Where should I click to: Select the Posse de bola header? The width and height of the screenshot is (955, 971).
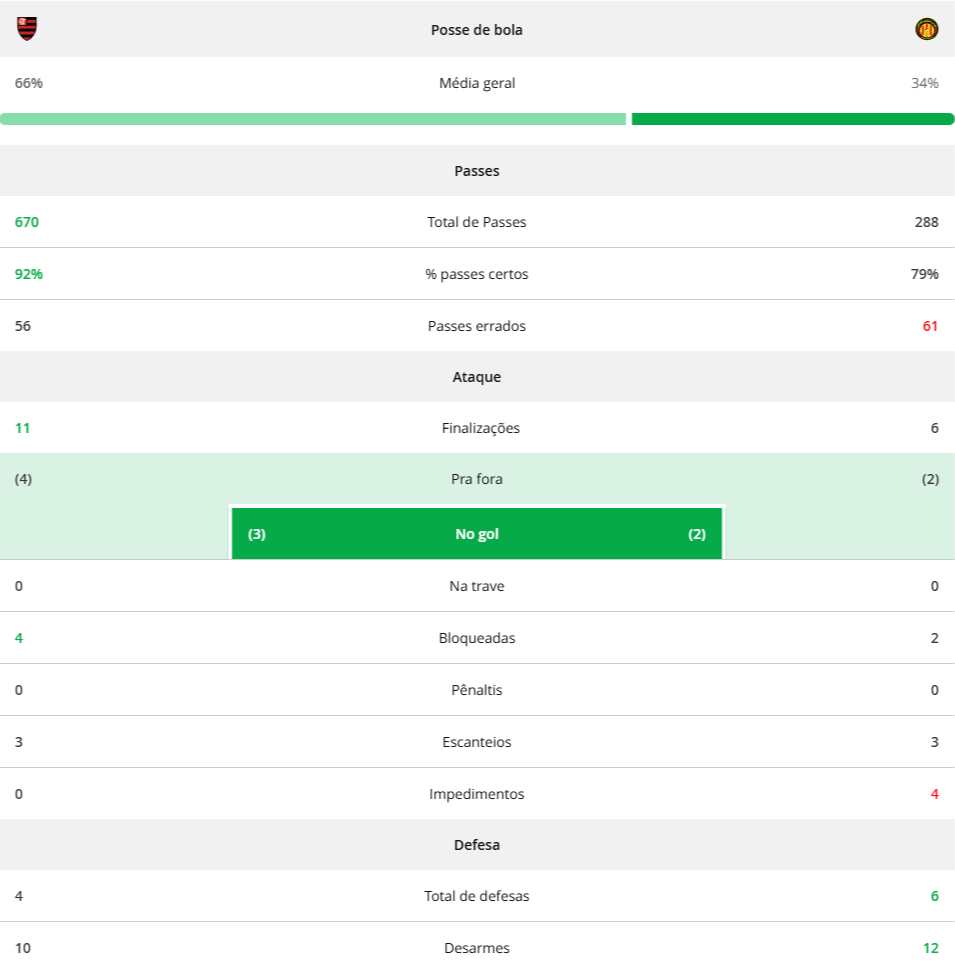[x=477, y=30]
